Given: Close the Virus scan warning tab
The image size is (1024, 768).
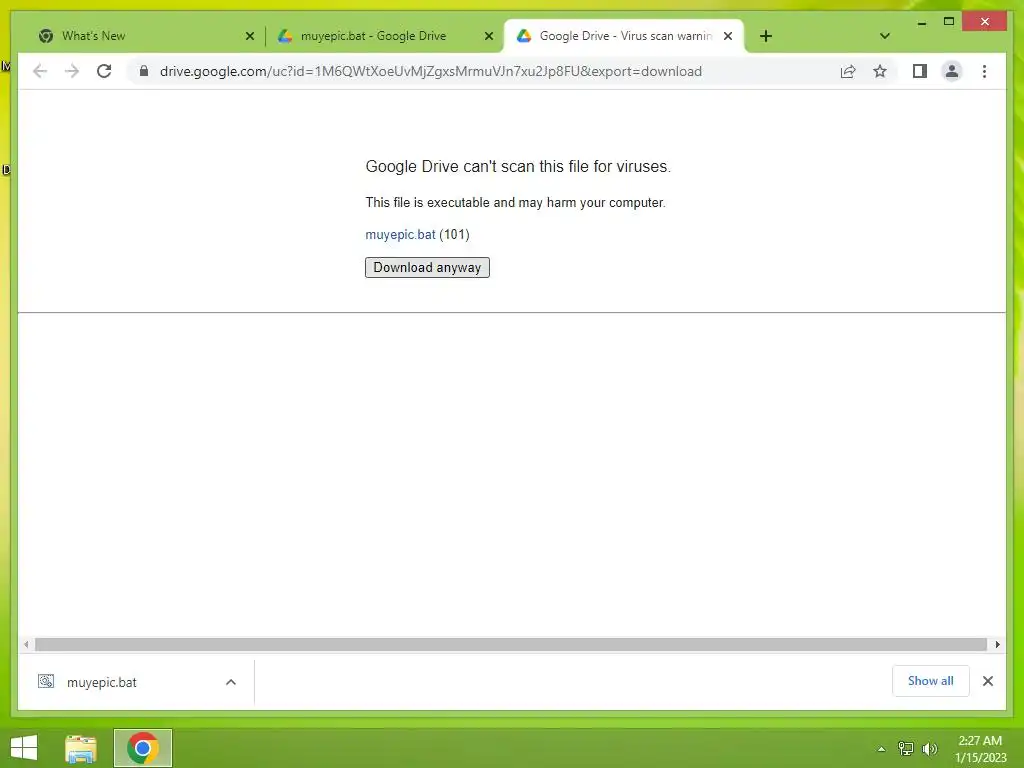Looking at the screenshot, I should pyautogui.click(x=728, y=36).
